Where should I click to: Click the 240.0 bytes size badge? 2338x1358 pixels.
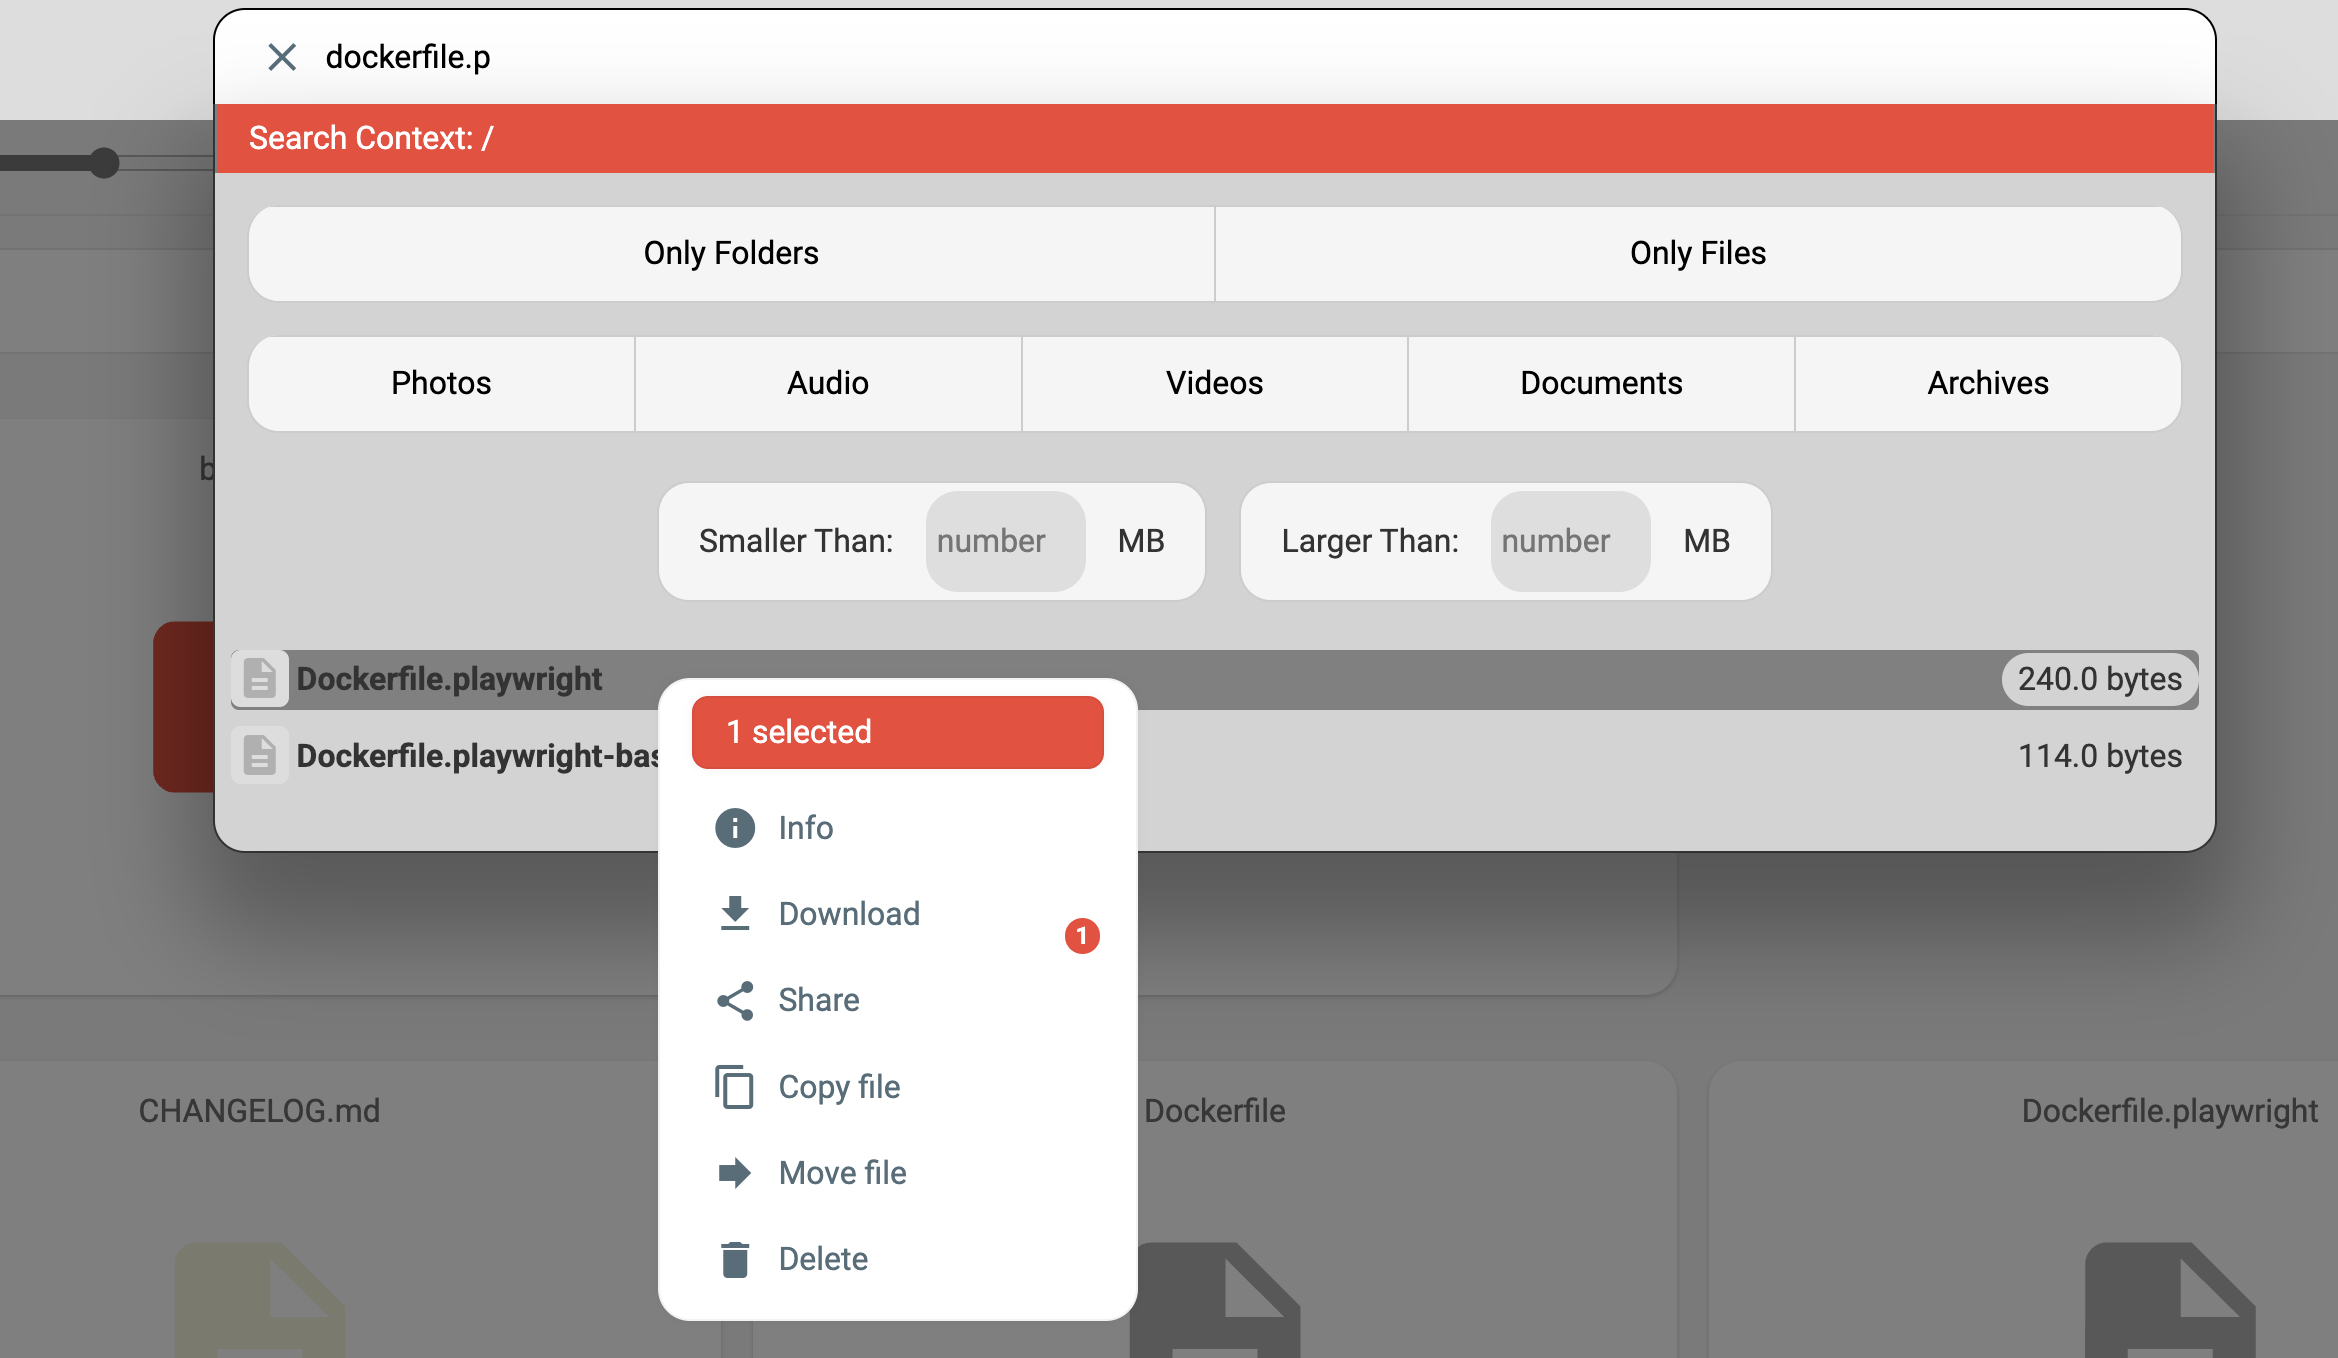2099,680
